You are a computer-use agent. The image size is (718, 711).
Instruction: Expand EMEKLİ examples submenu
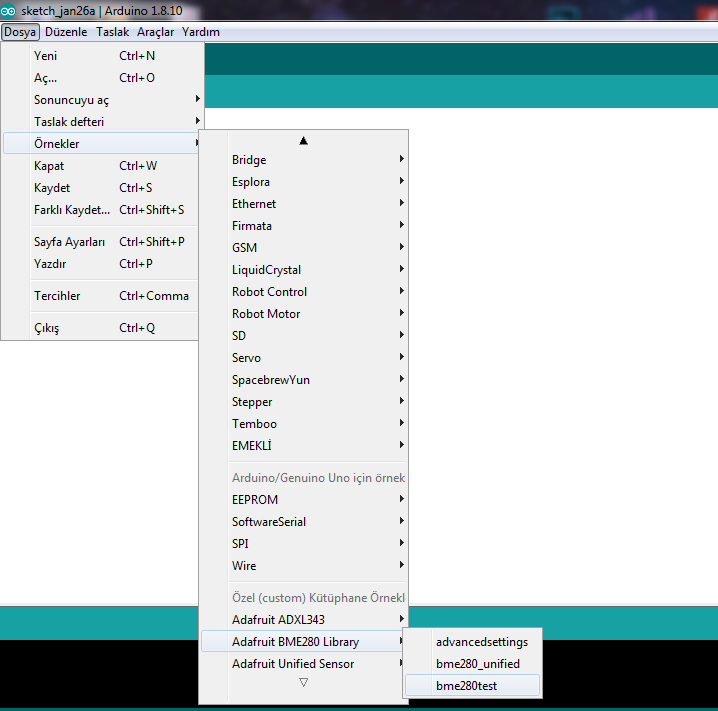(304, 445)
